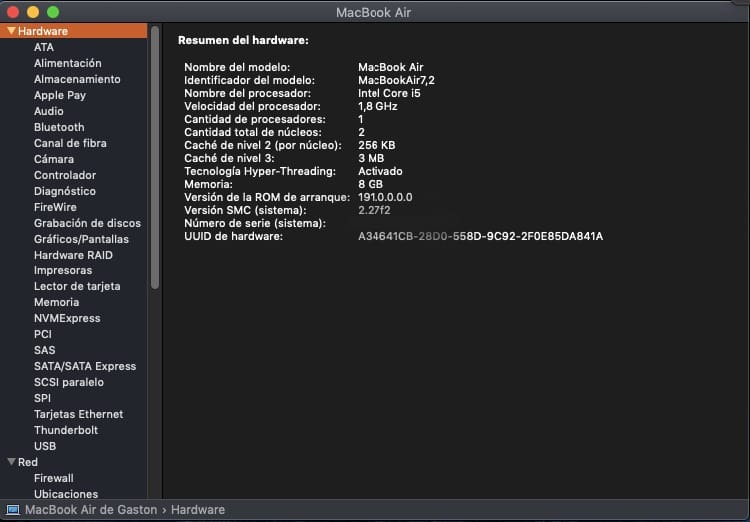Click the SMC version 2.27f2

tap(374, 210)
